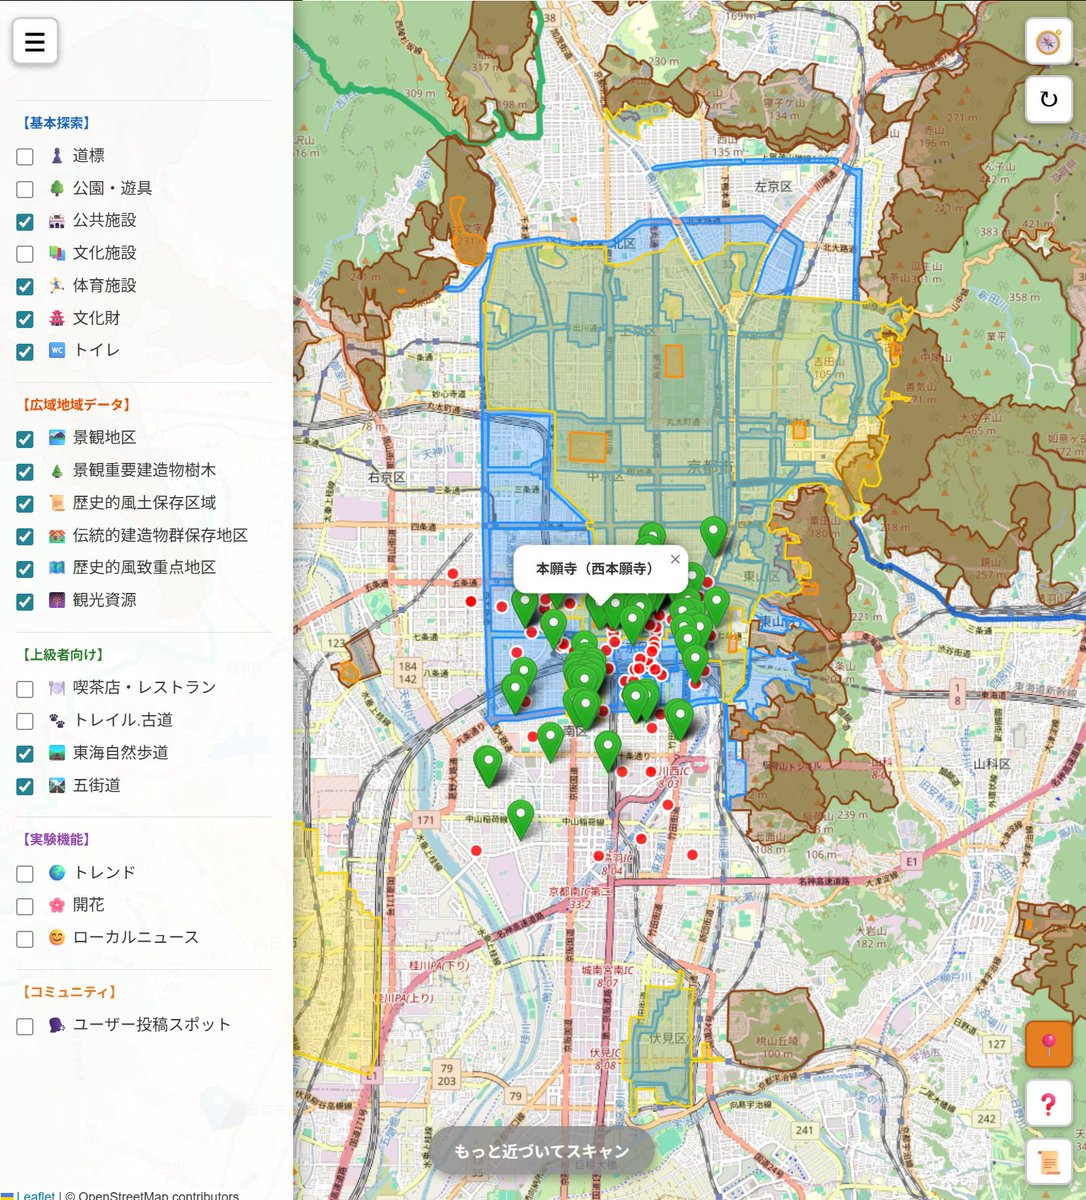The width and height of the screenshot is (1086, 1200).
Task: Click the トレンド globe icon
Action: point(57,873)
